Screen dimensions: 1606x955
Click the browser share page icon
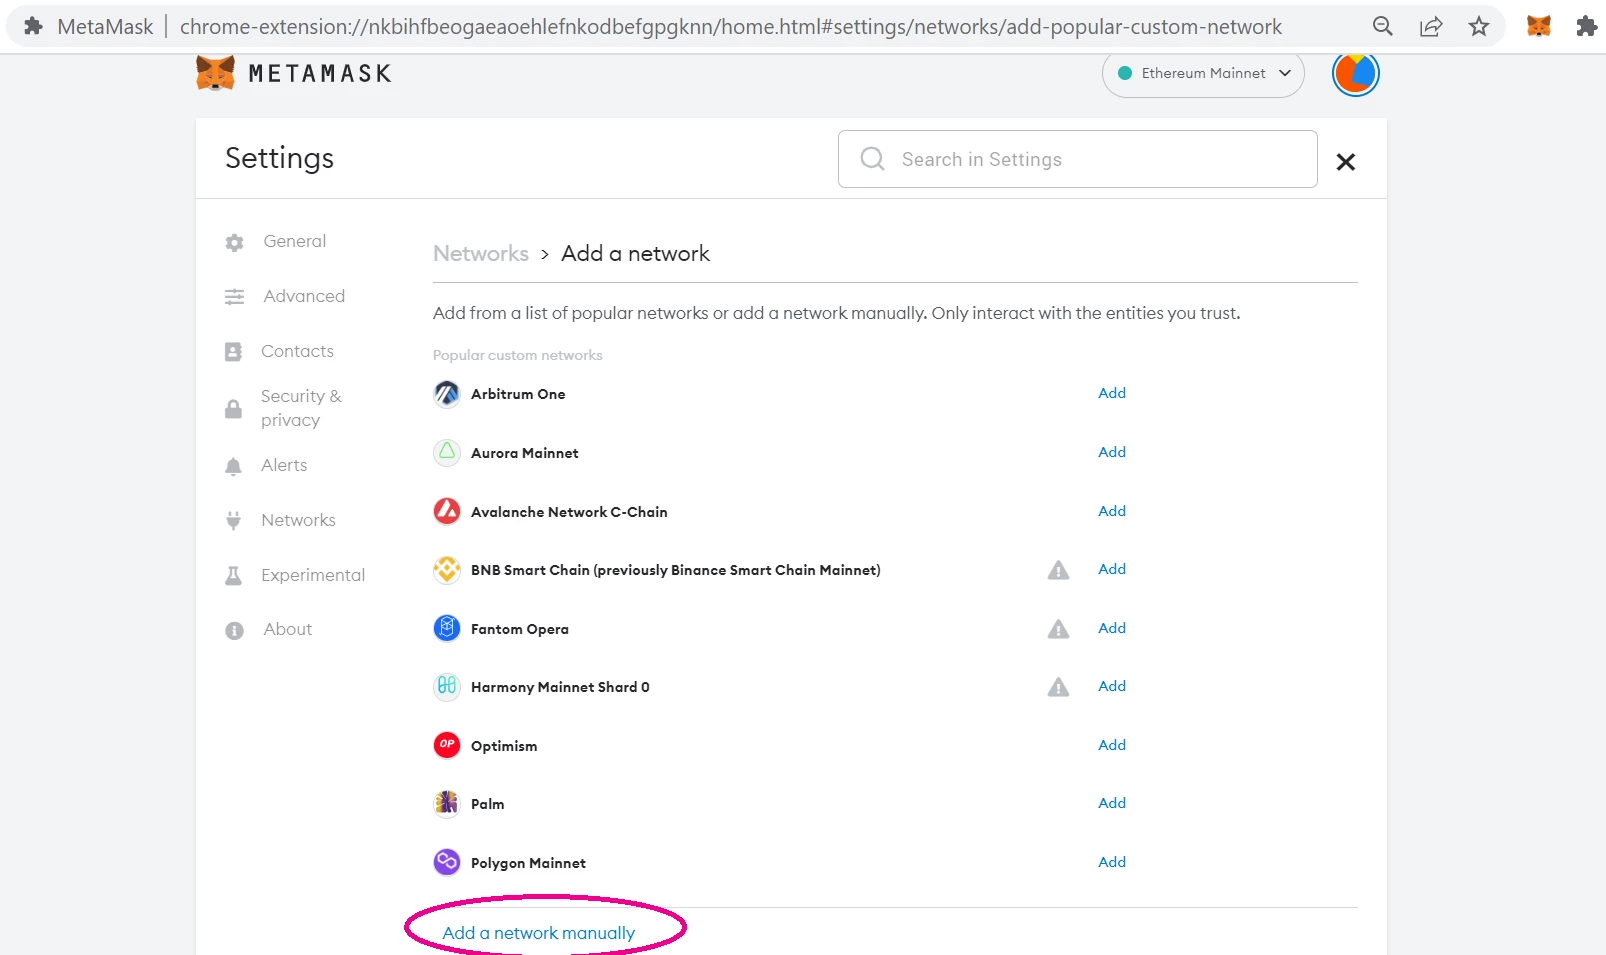click(x=1431, y=27)
